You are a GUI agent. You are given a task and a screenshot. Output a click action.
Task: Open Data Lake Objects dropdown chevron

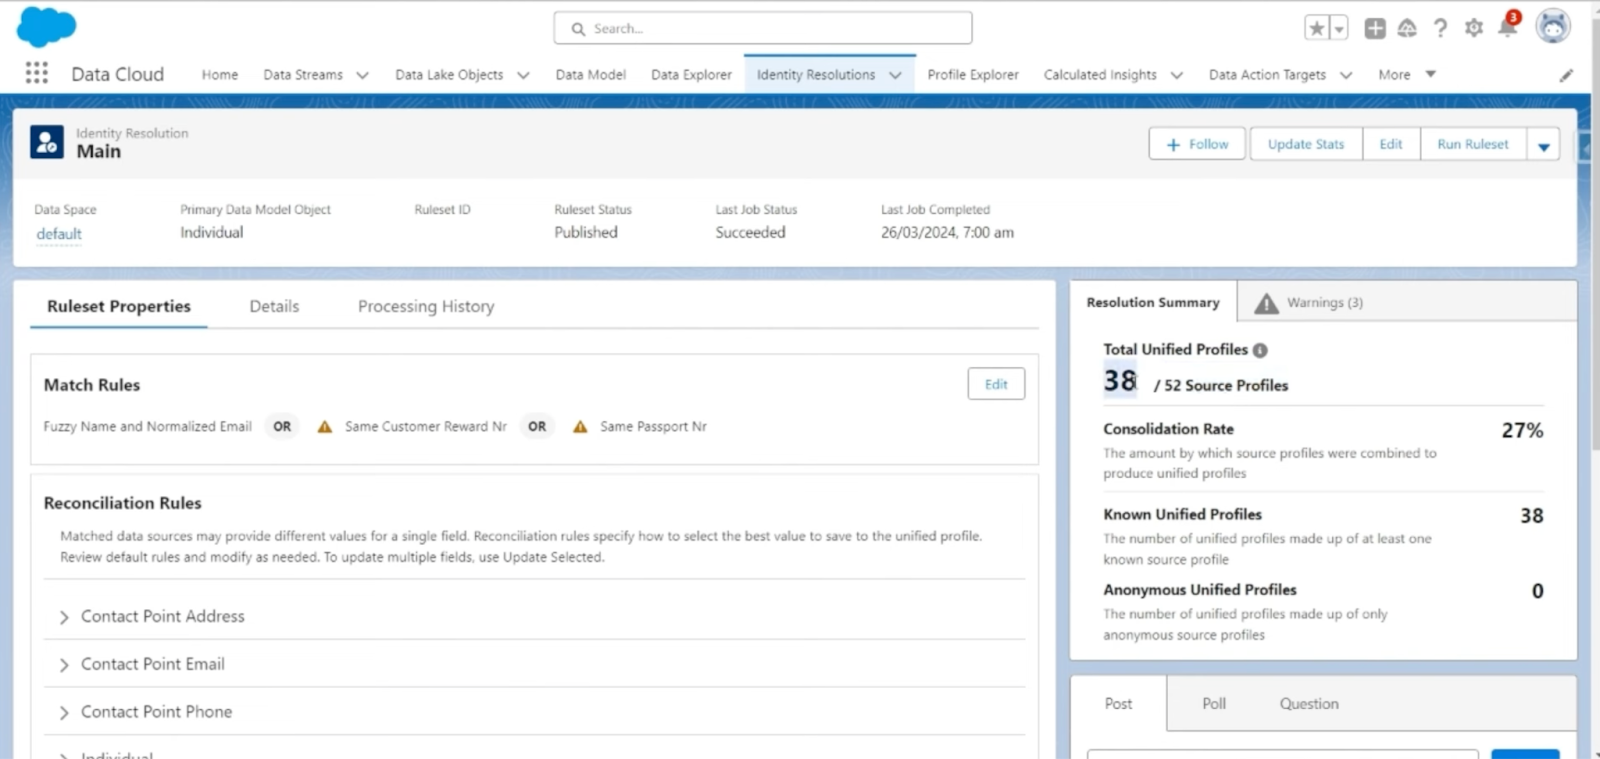point(523,75)
